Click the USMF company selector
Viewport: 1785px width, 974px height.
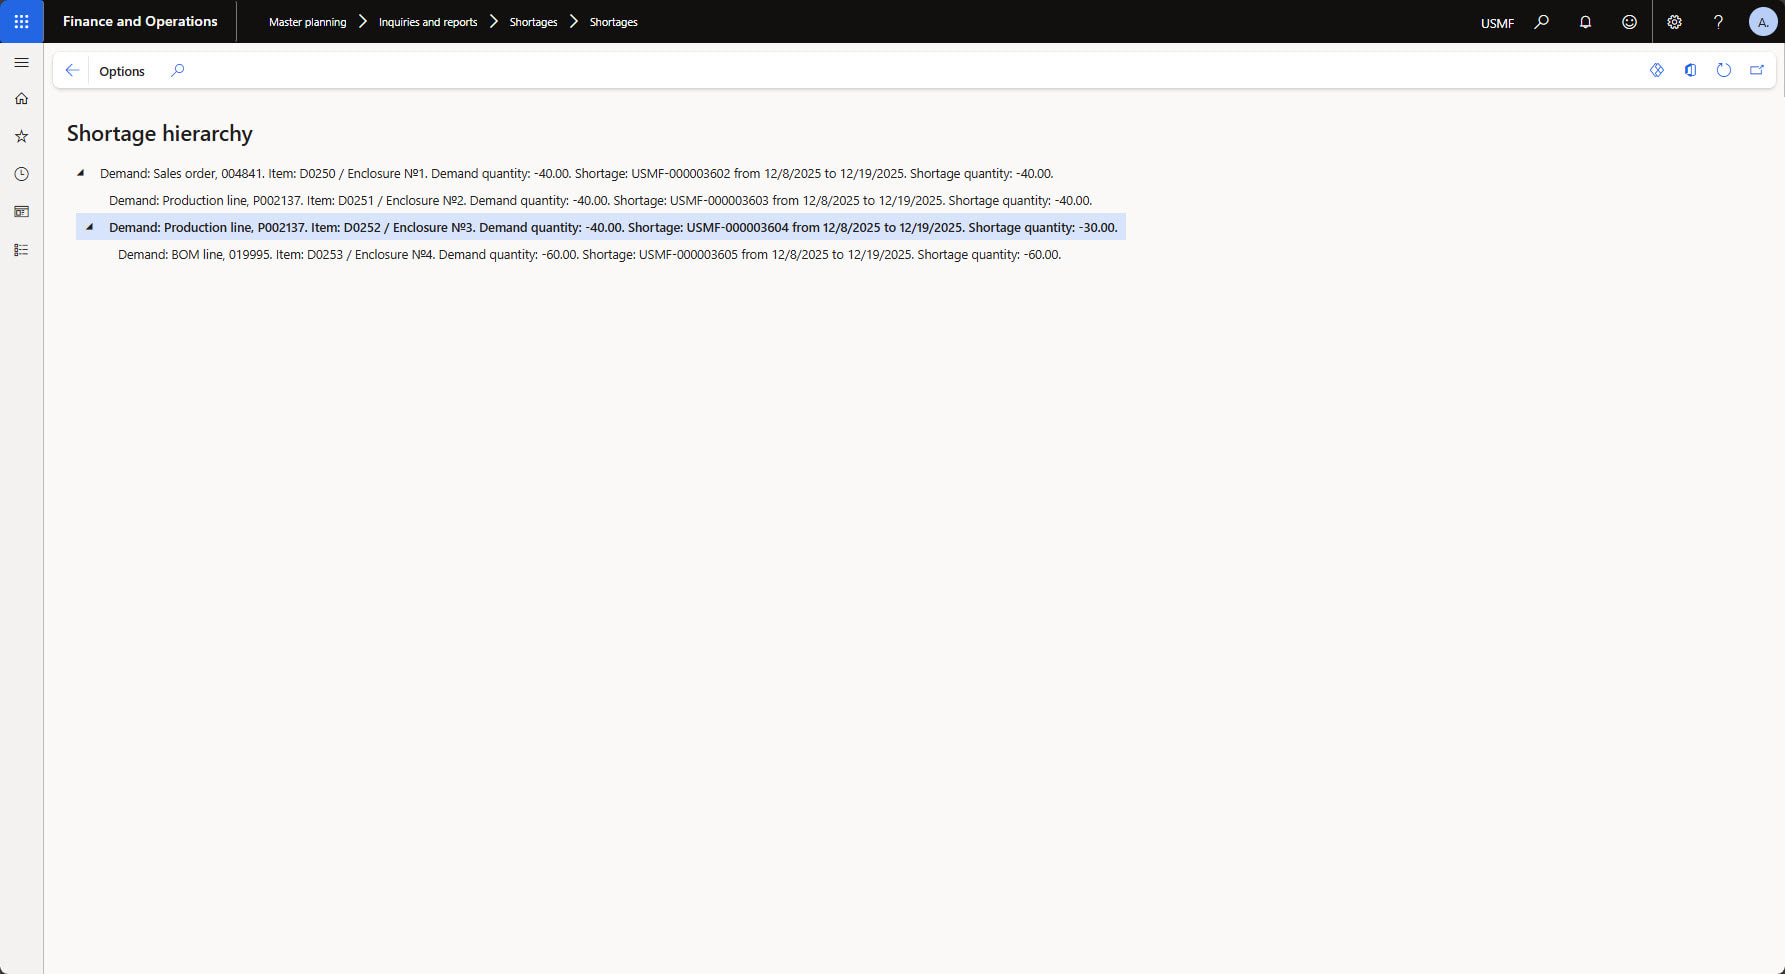coord(1496,23)
